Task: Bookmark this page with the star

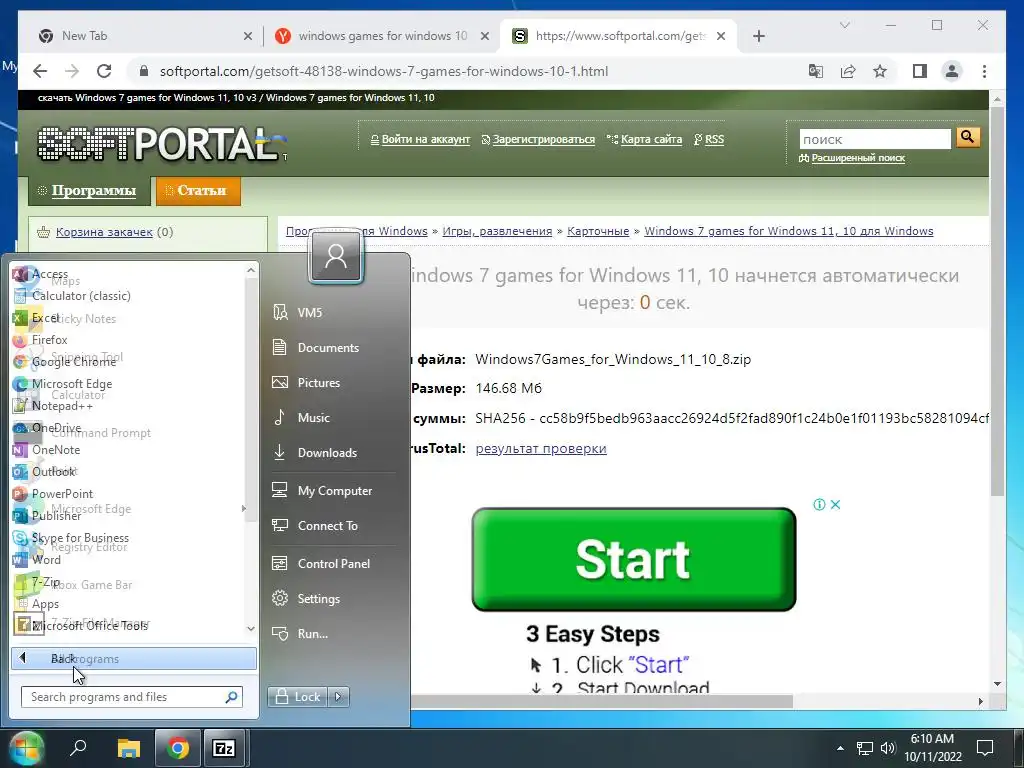Action: click(x=880, y=71)
